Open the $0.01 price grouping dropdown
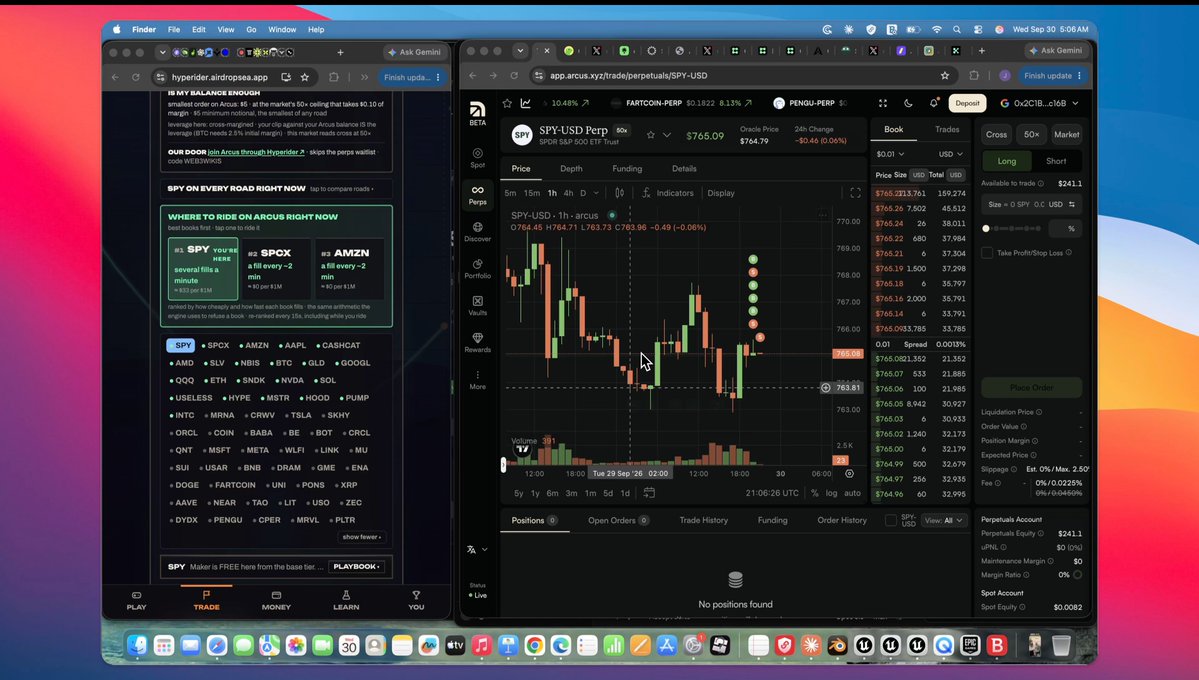 (x=890, y=155)
